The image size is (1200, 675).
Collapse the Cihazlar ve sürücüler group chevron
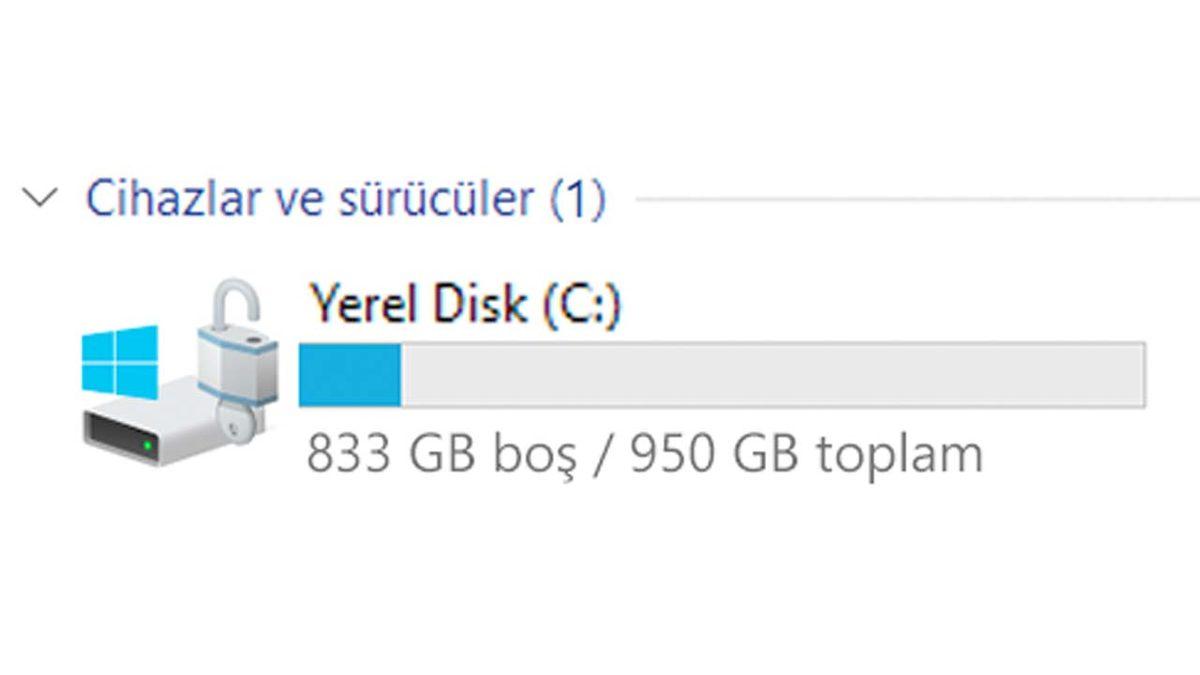coord(41,198)
